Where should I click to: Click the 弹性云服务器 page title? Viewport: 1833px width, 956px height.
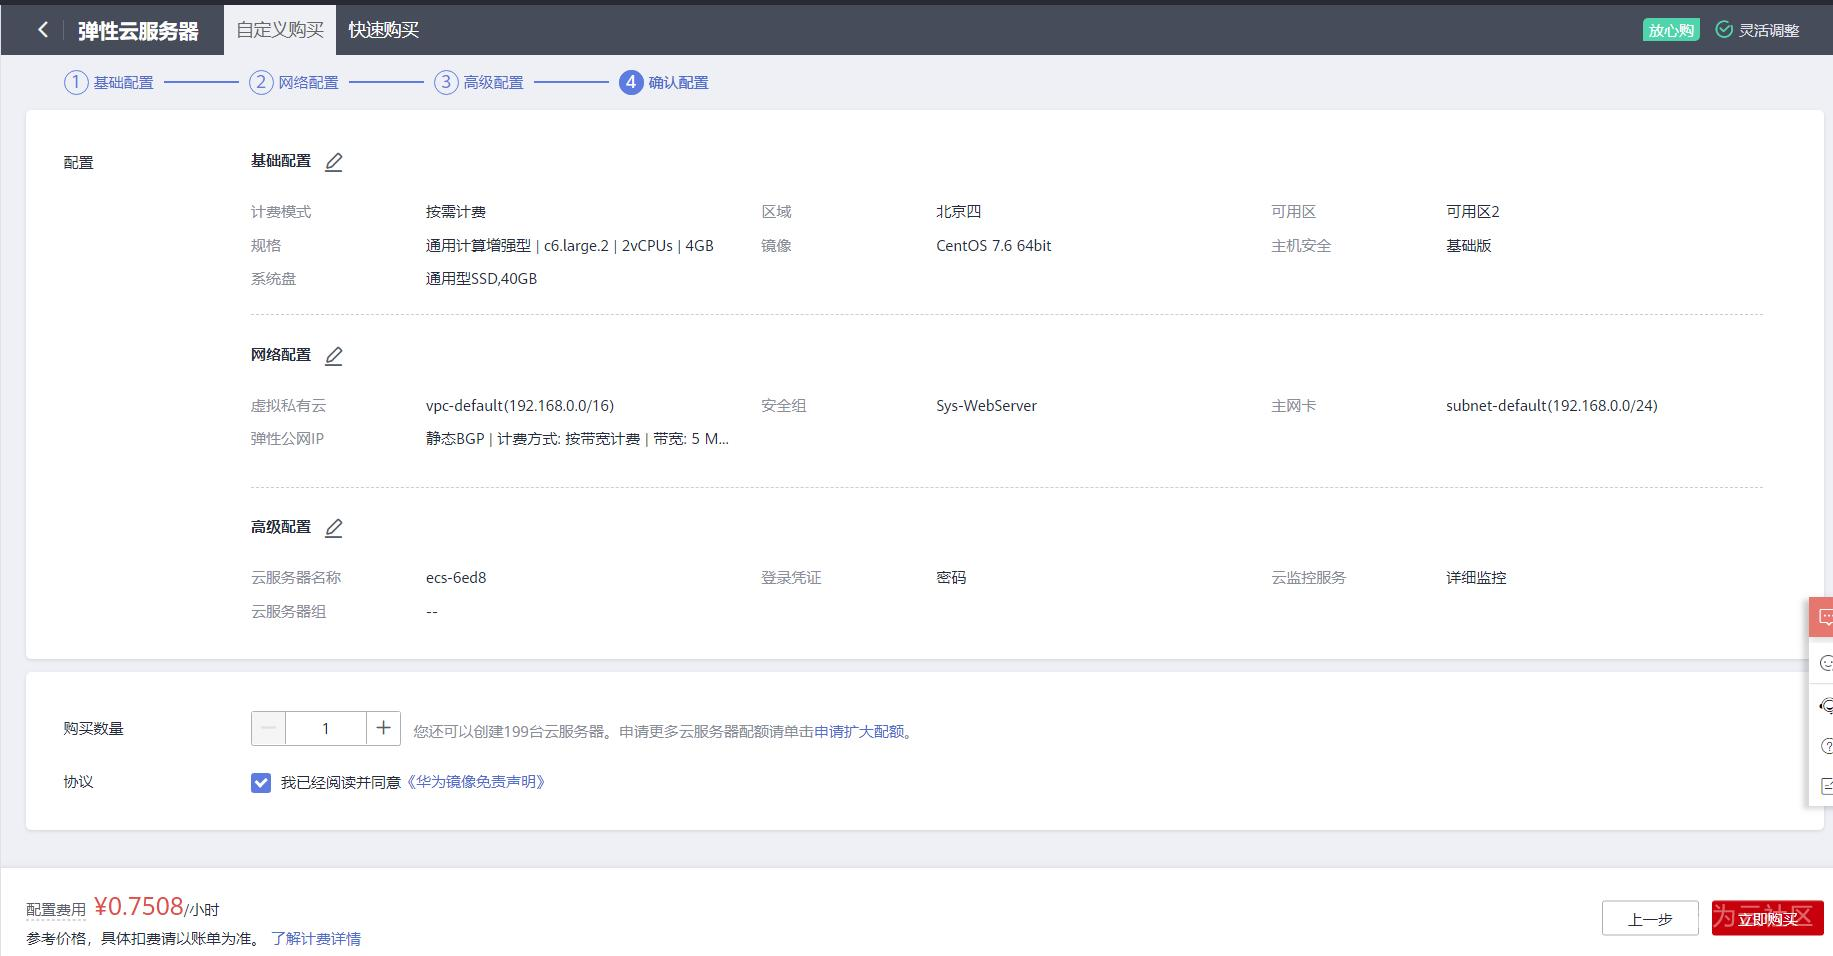click(x=138, y=31)
